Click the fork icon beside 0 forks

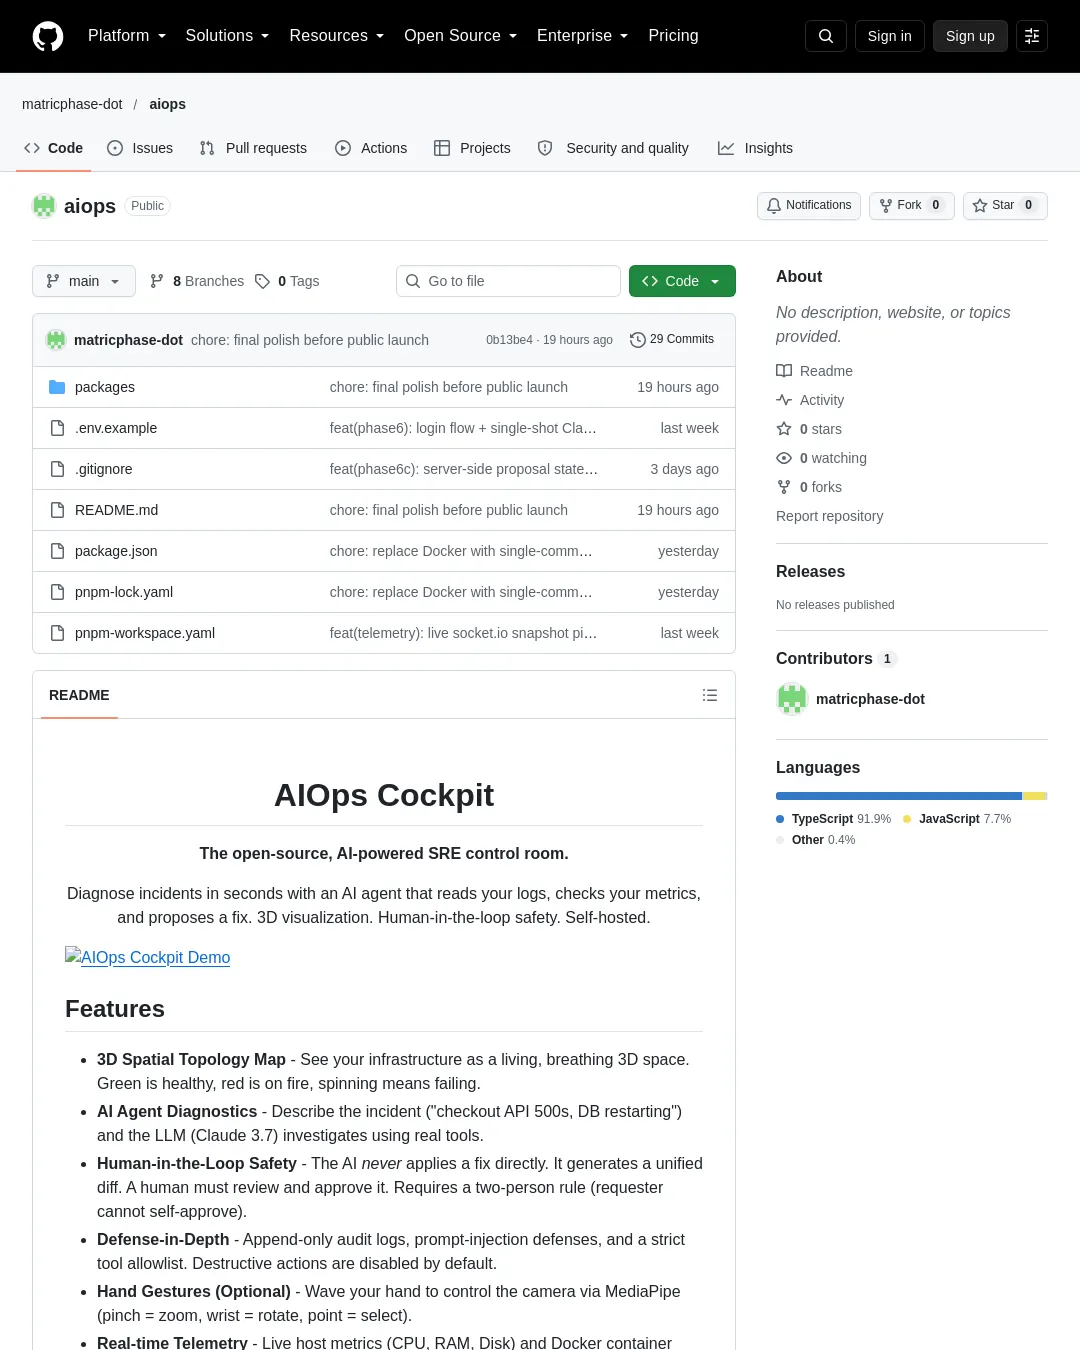point(784,487)
